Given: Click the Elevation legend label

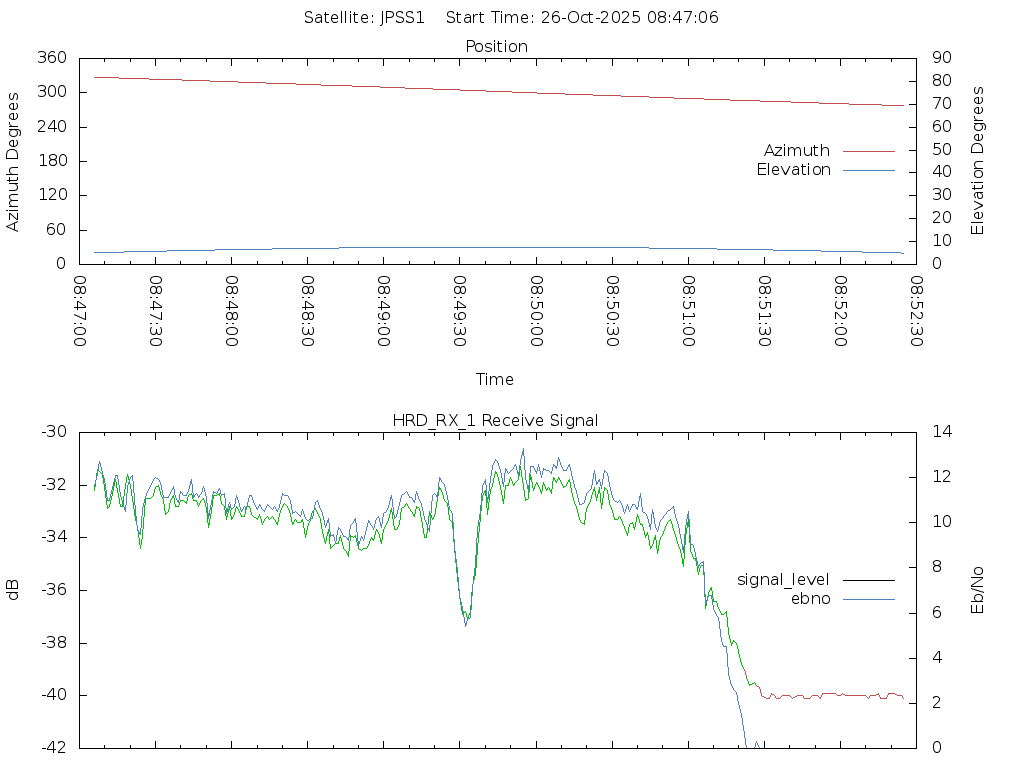Looking at the screenshot, I should tap(793, 170).
